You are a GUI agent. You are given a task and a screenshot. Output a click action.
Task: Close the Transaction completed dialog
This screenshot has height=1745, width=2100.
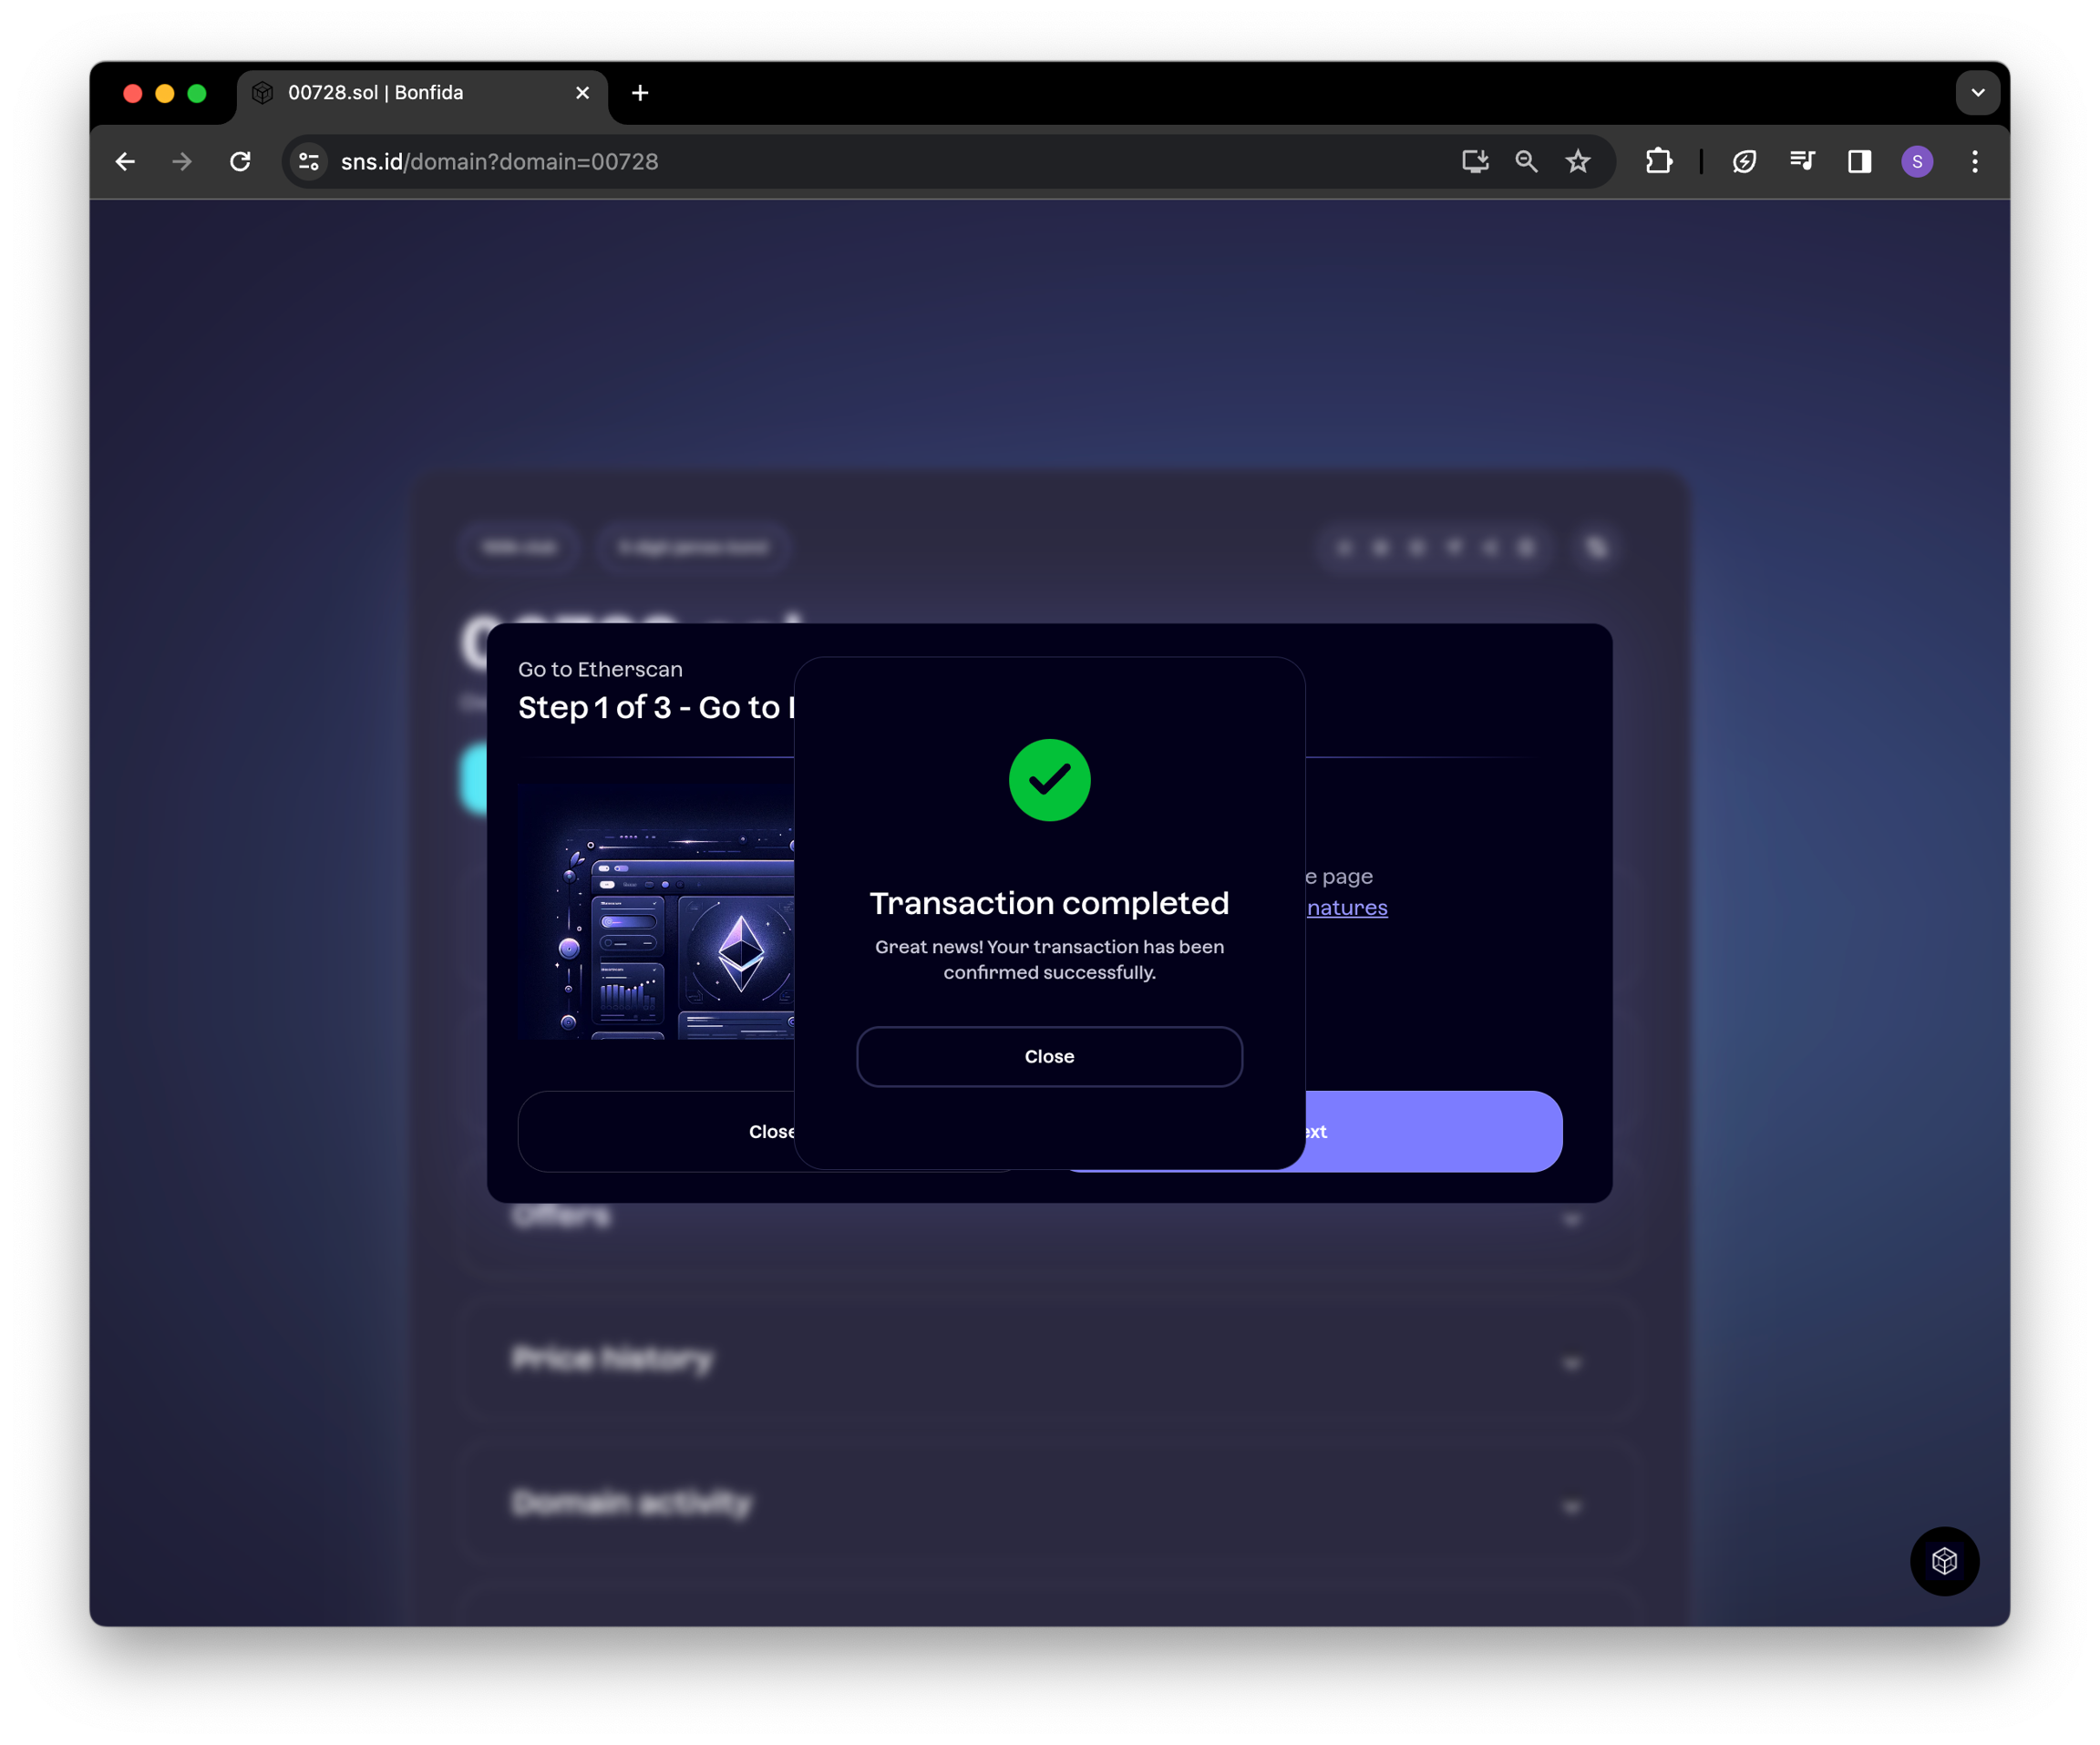(x=1049, y=1056)
